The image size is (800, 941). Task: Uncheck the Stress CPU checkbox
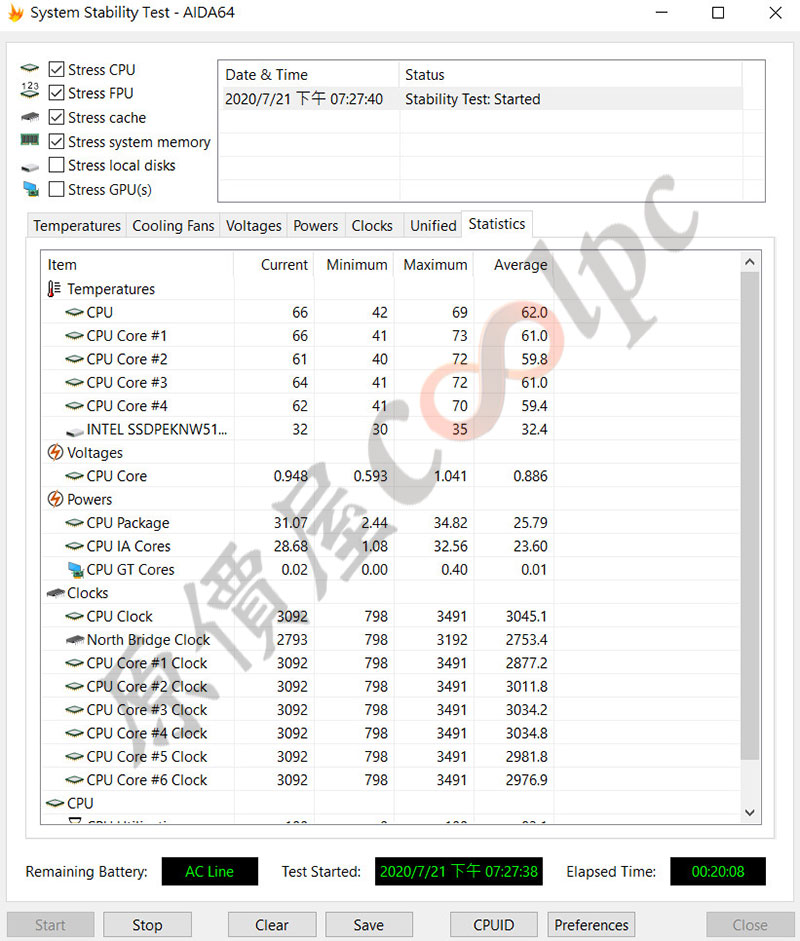56,70
